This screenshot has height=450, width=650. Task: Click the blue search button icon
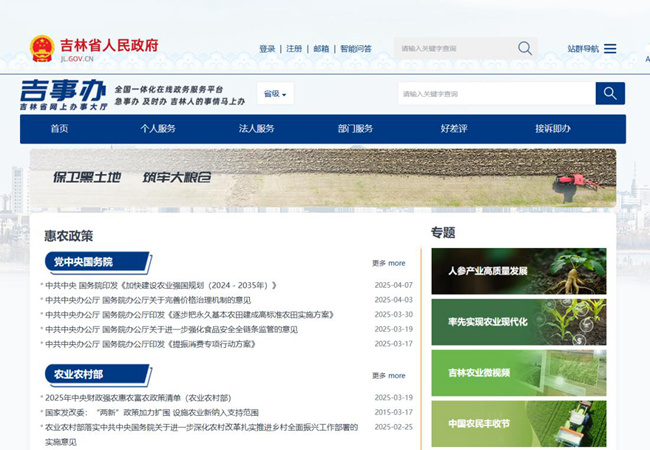point(610,94)
